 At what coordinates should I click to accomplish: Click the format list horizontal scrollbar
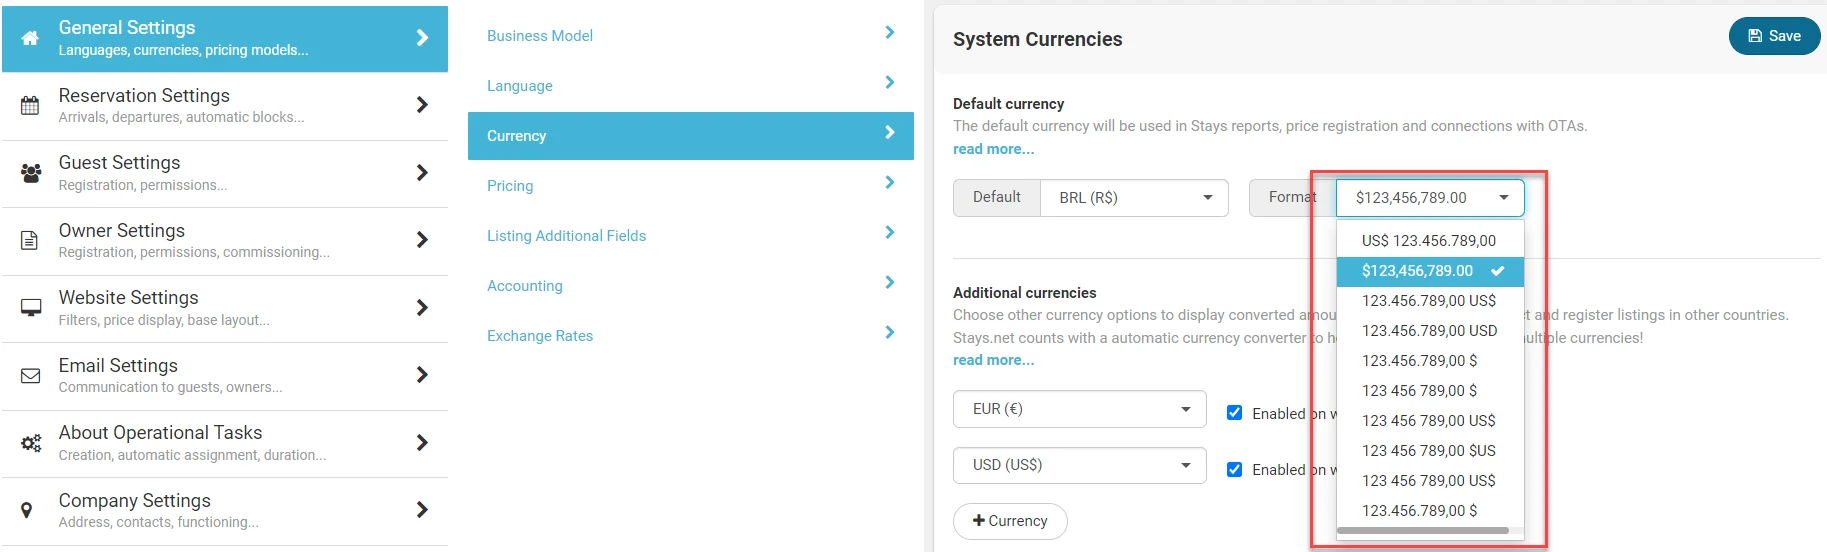click(1422, 531)
